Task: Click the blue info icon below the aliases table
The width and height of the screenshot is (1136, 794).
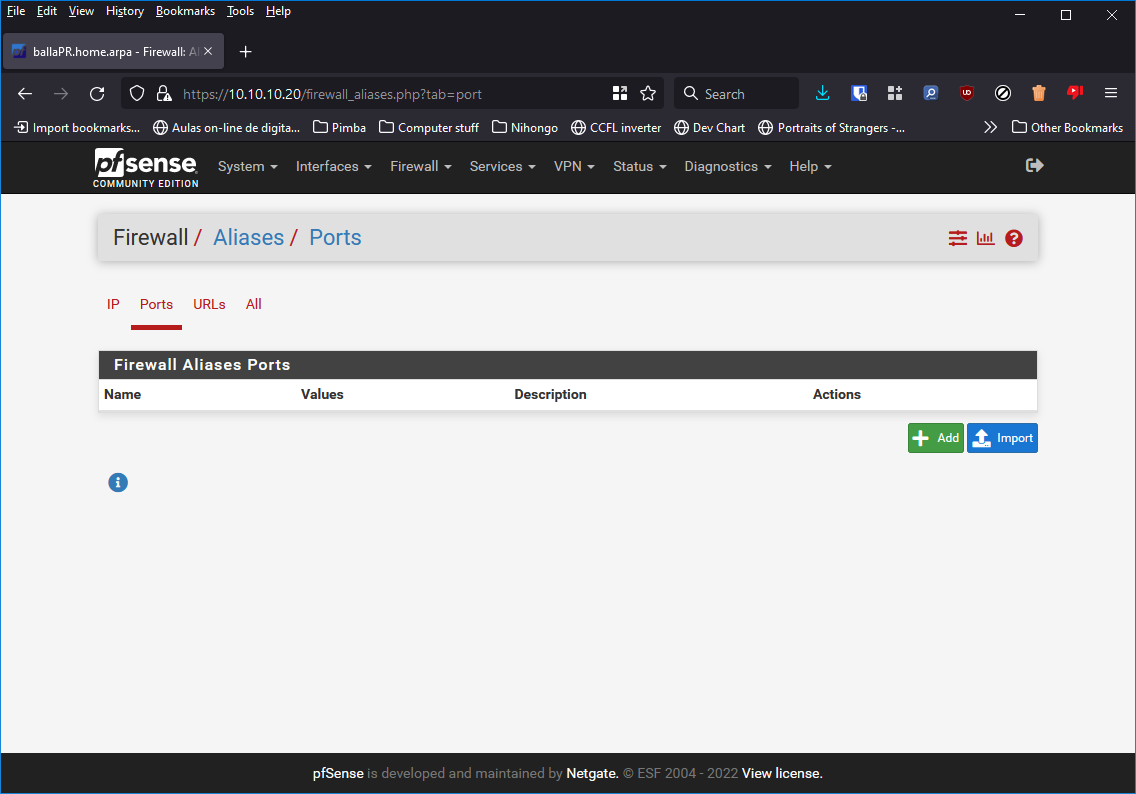Action: [x=118, y=482]
